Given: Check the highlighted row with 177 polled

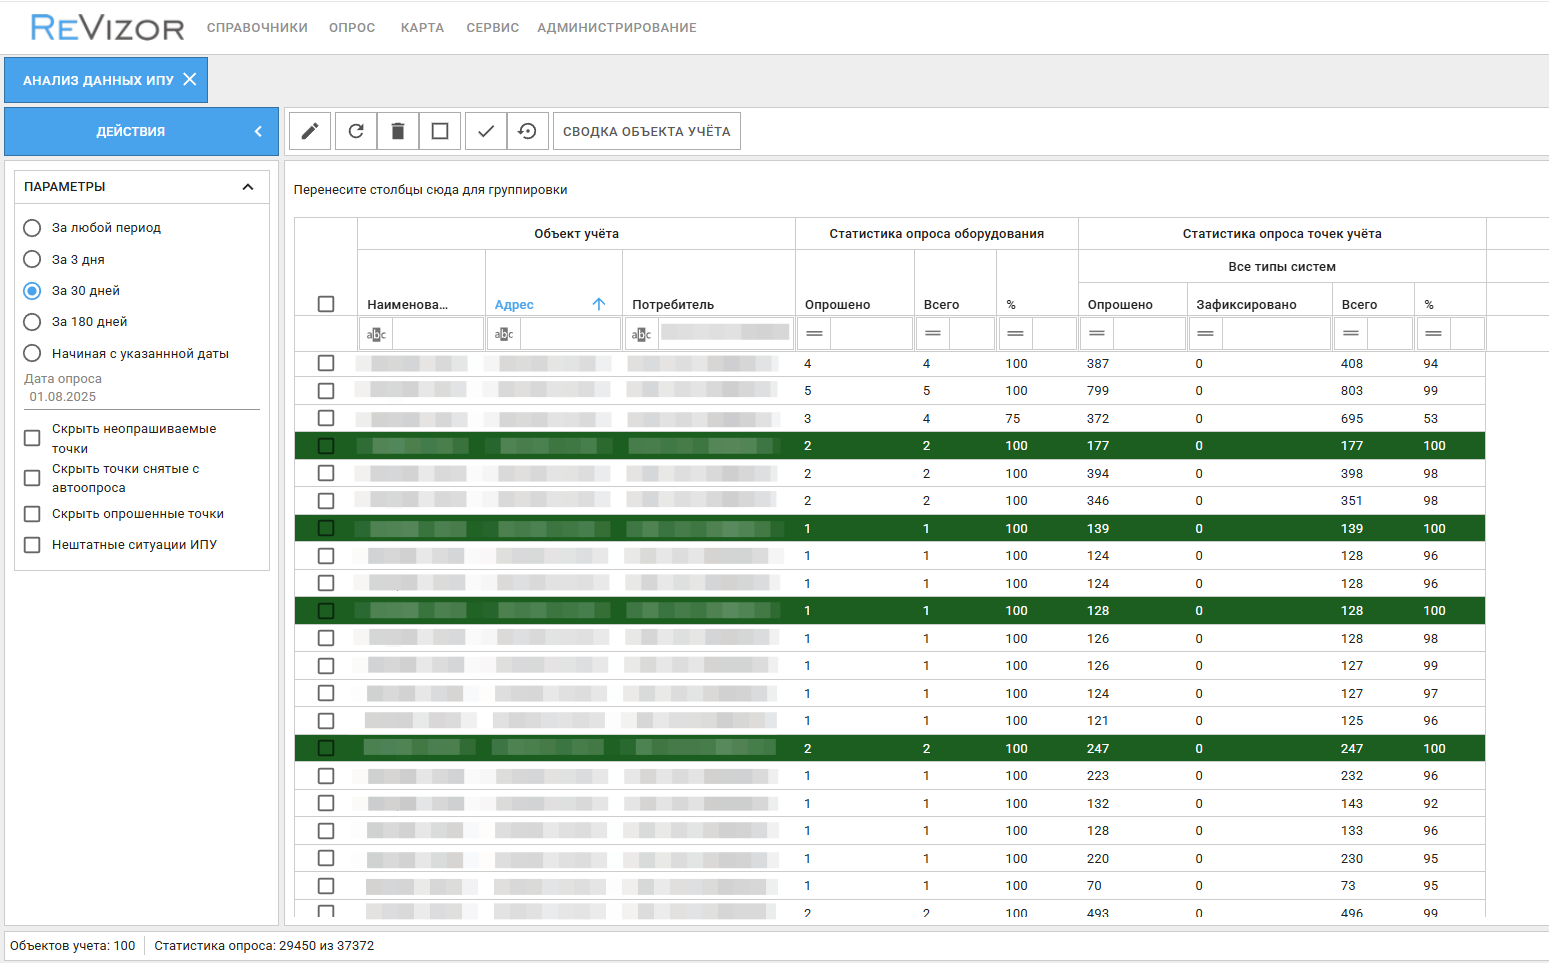Looking at the screenshot, I should coord(326,446).
